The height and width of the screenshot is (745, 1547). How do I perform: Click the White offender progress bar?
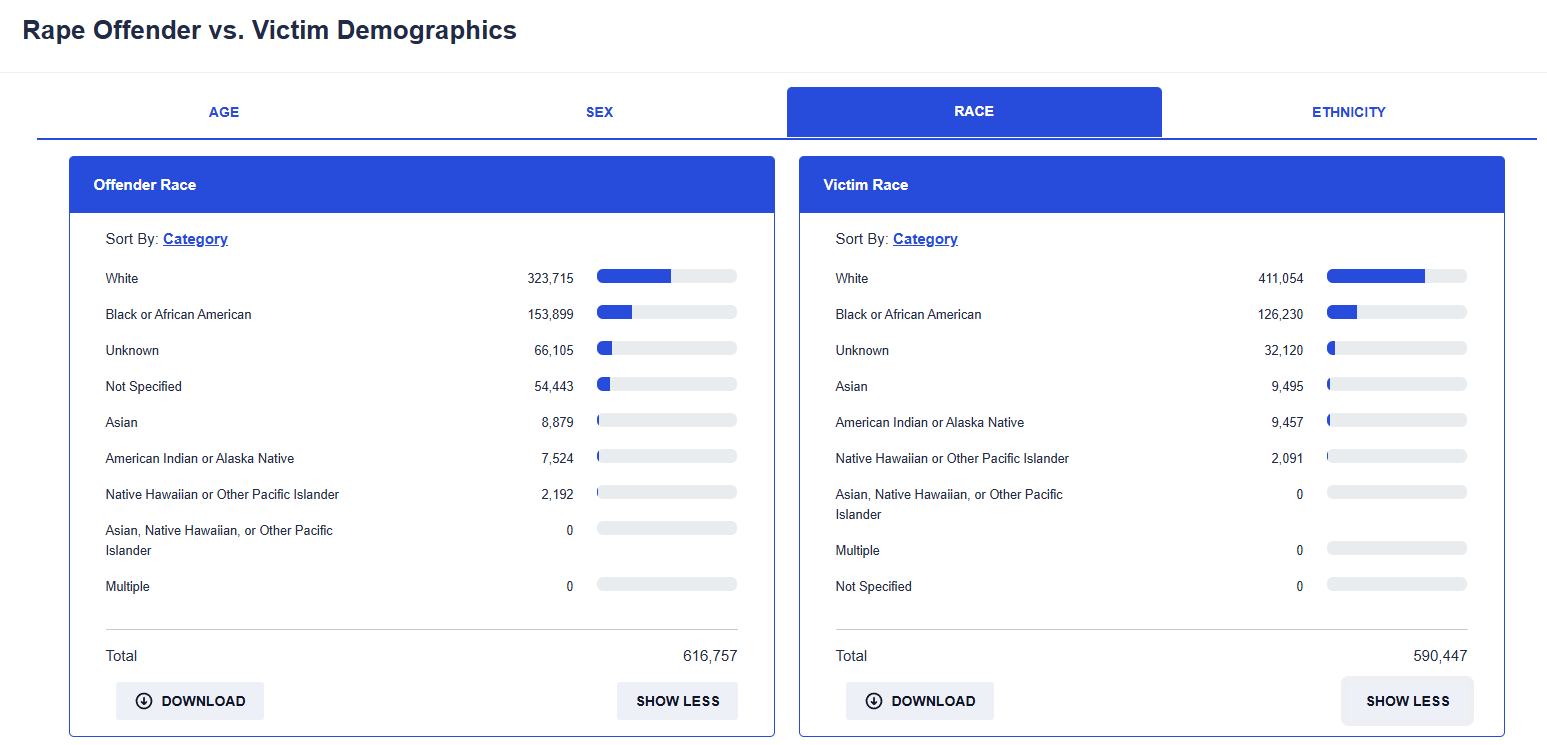(x=667, y=276)
